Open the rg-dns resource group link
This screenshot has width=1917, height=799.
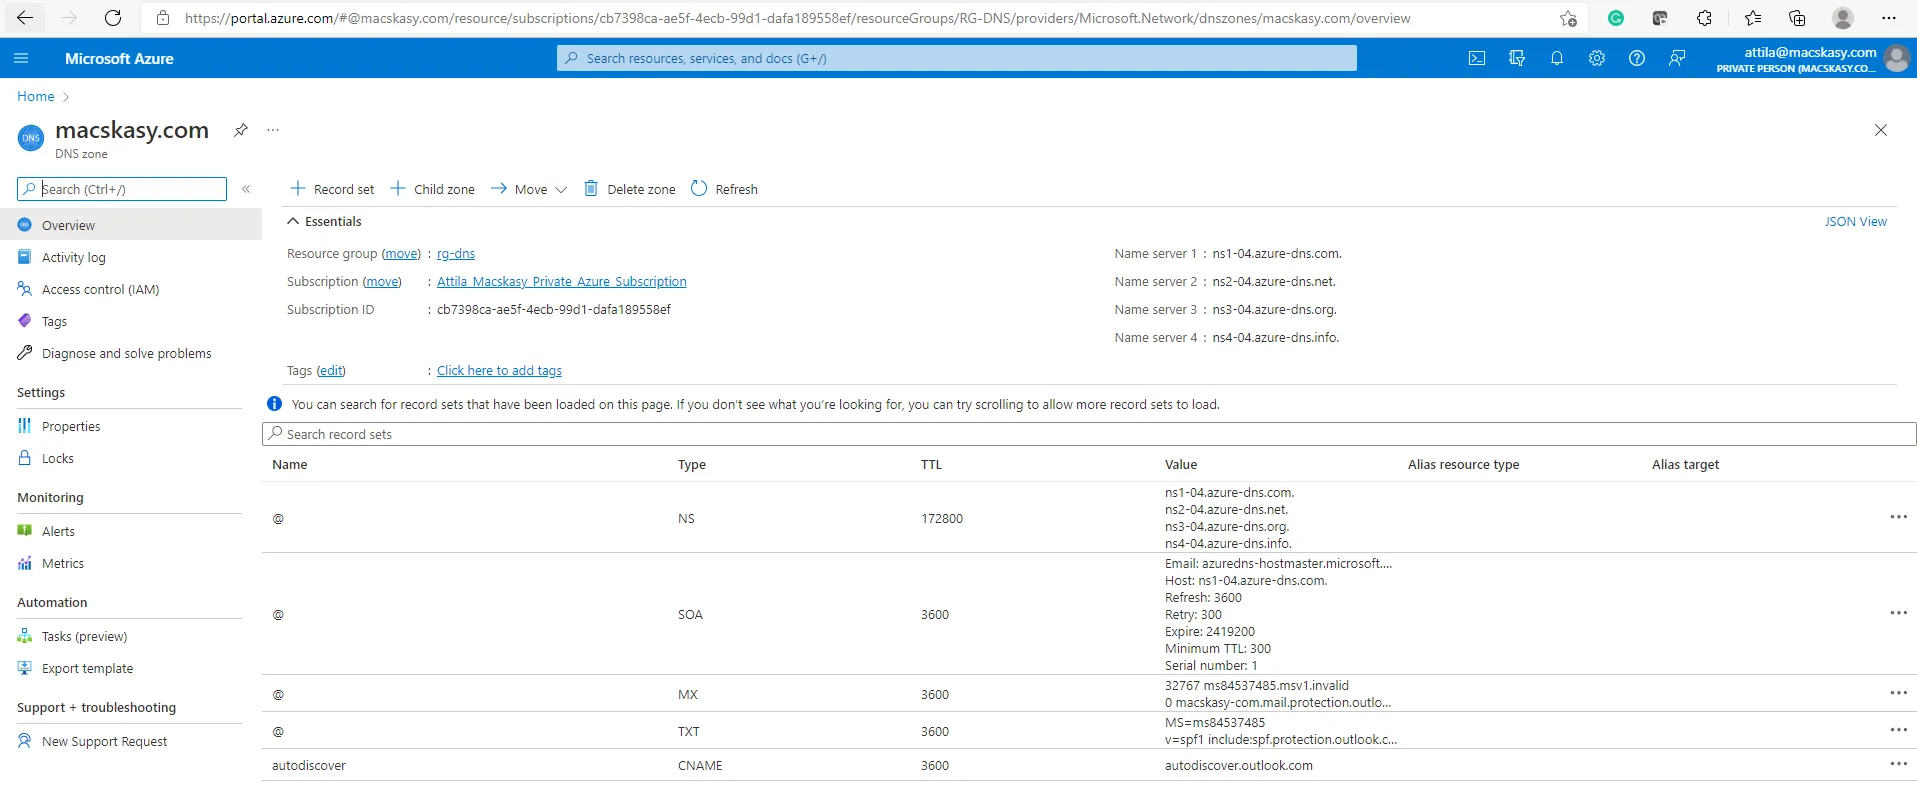pos(456,254)
